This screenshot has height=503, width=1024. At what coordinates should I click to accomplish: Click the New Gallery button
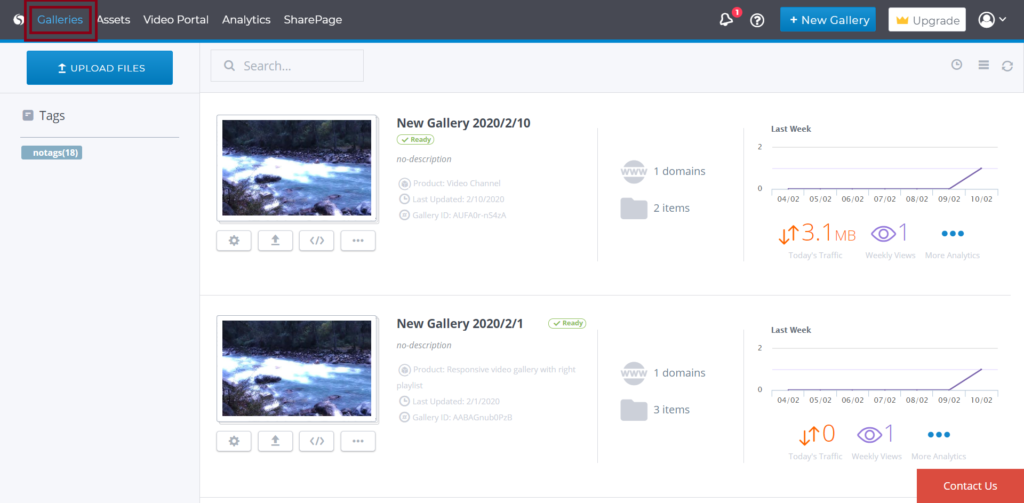827,20
